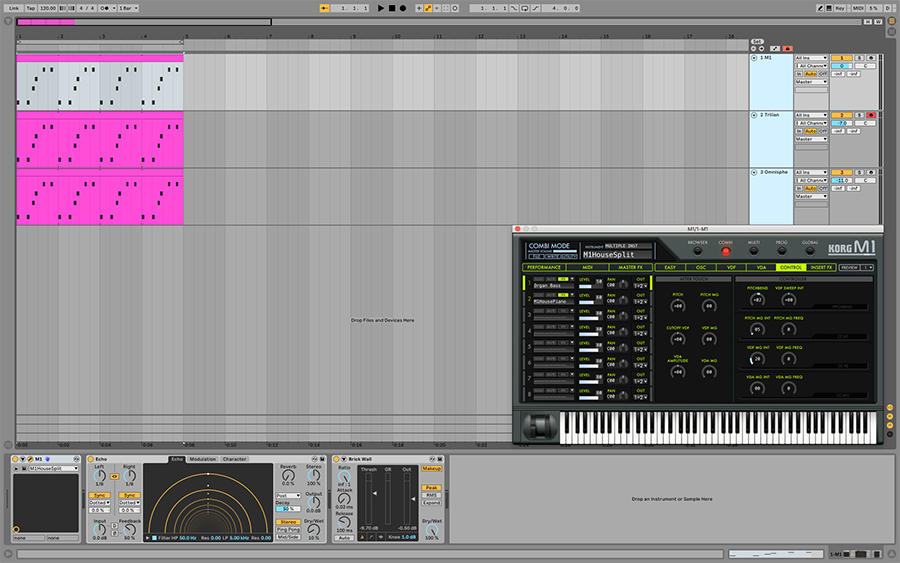
Task: Toggle Draw Mode pencil in top bar
Action: click(820, 8)
